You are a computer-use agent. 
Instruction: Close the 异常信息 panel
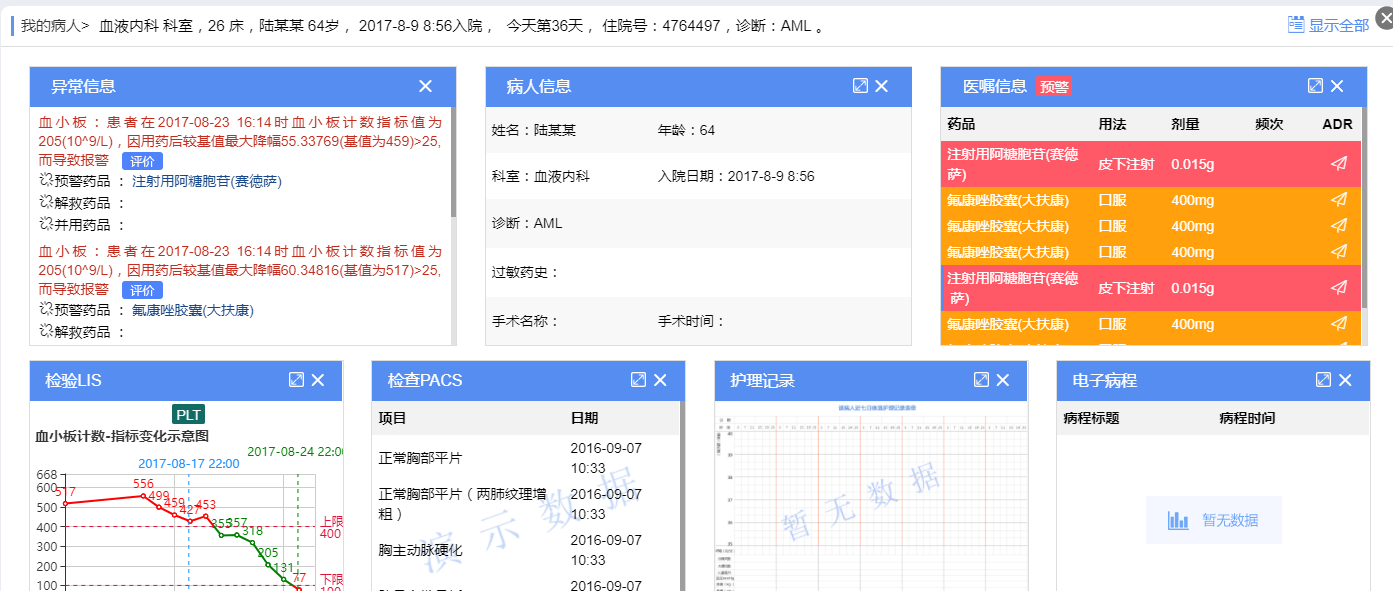425,87
